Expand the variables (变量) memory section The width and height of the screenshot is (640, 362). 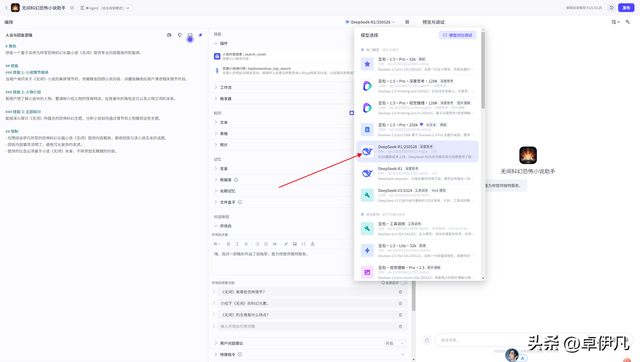216,169
